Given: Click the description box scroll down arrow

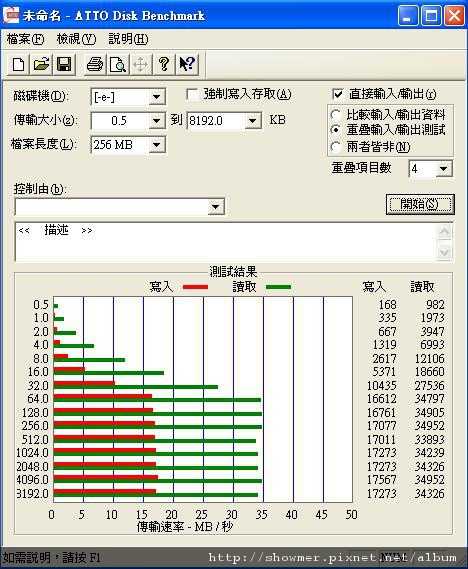Looking at the screenshot, I should [x=445, y=252].
